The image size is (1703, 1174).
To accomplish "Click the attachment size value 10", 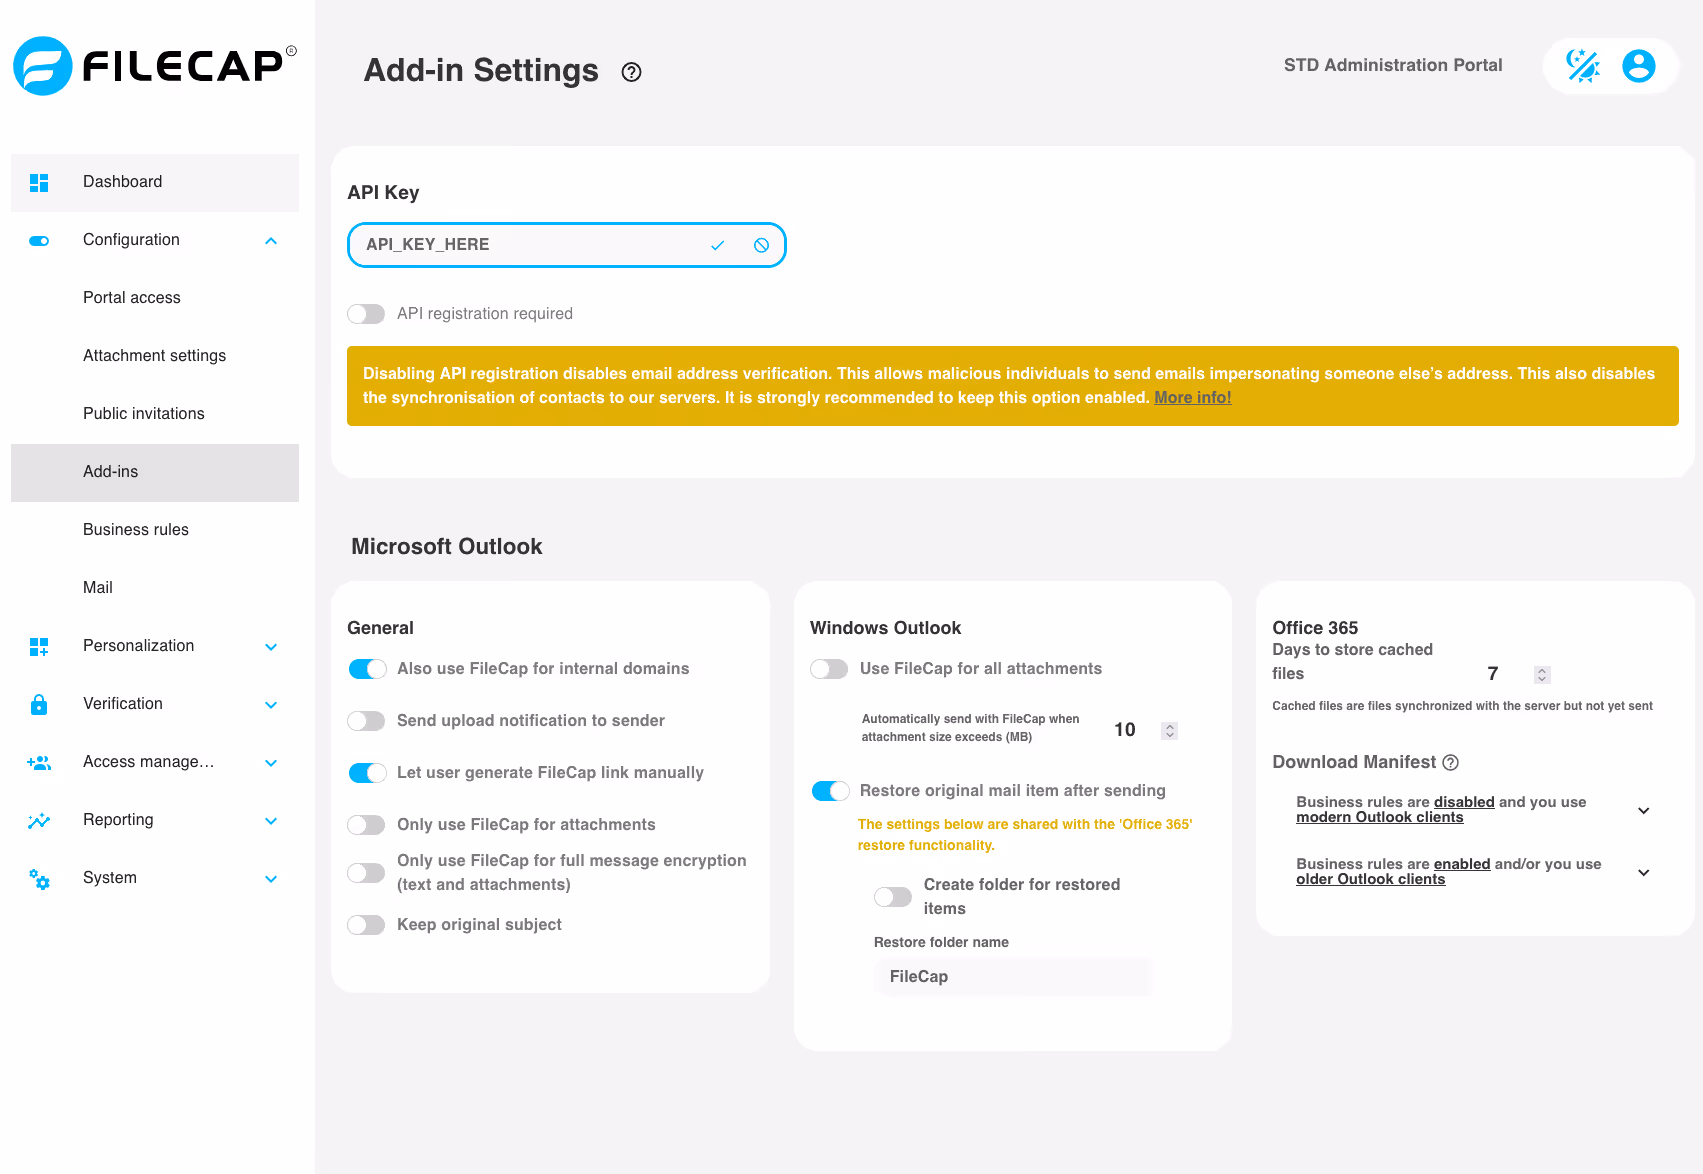I will pyautogui.click(x=1125, y=730).
